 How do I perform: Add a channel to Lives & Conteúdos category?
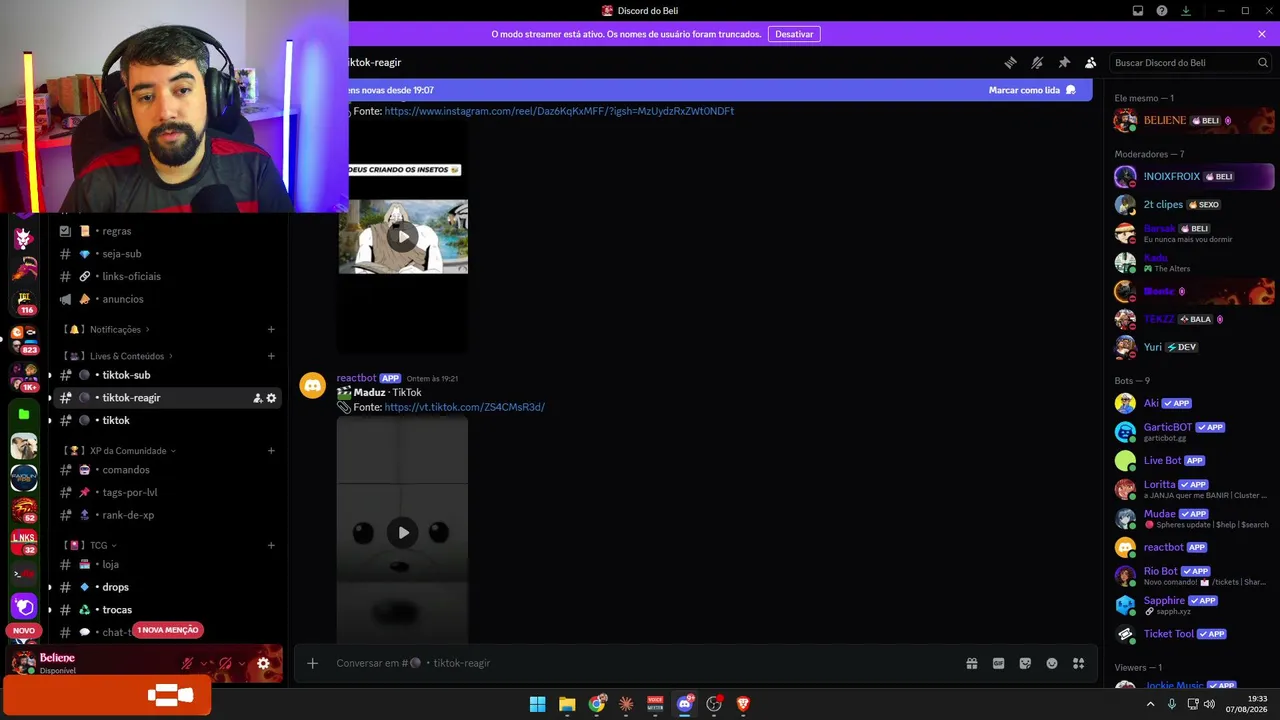(271, 356)
